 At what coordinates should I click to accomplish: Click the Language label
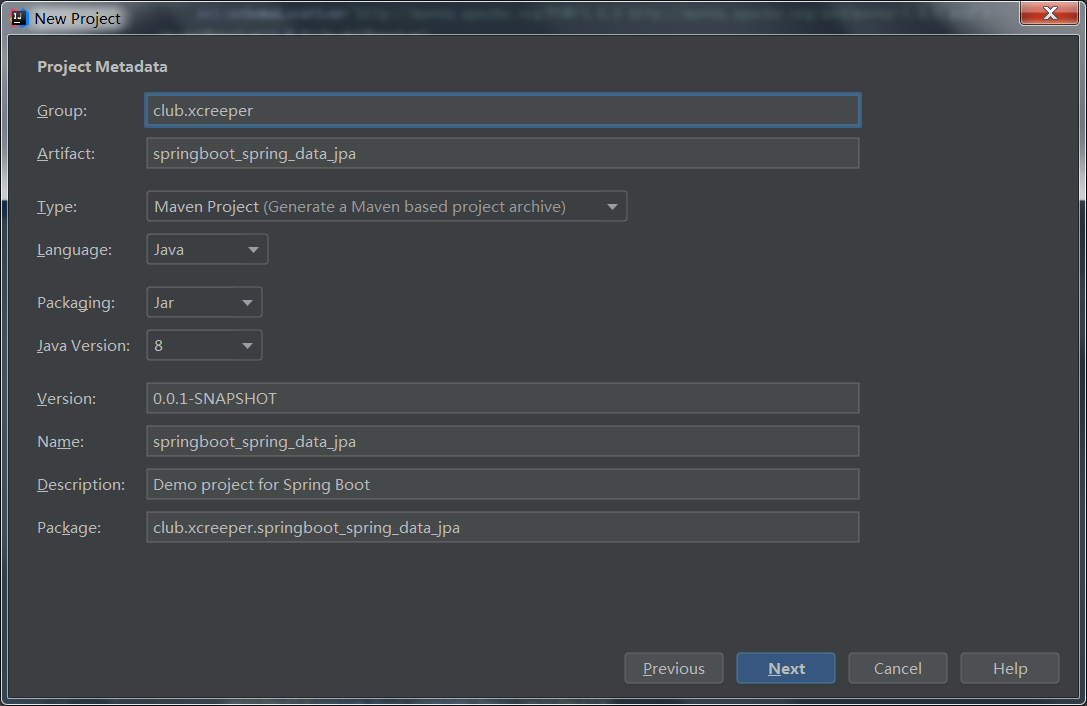[74, 250]
